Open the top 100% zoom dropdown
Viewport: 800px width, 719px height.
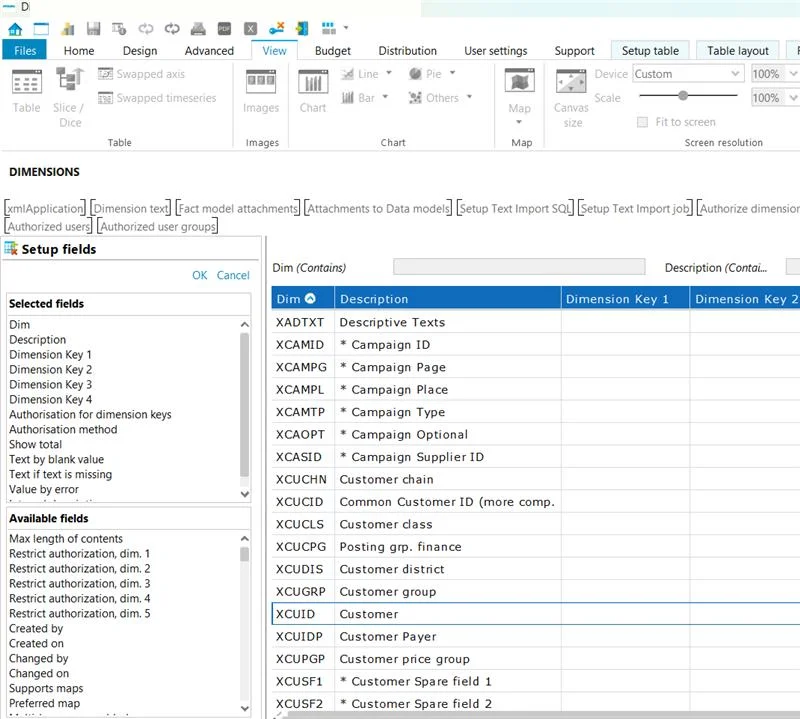[793, 74]
